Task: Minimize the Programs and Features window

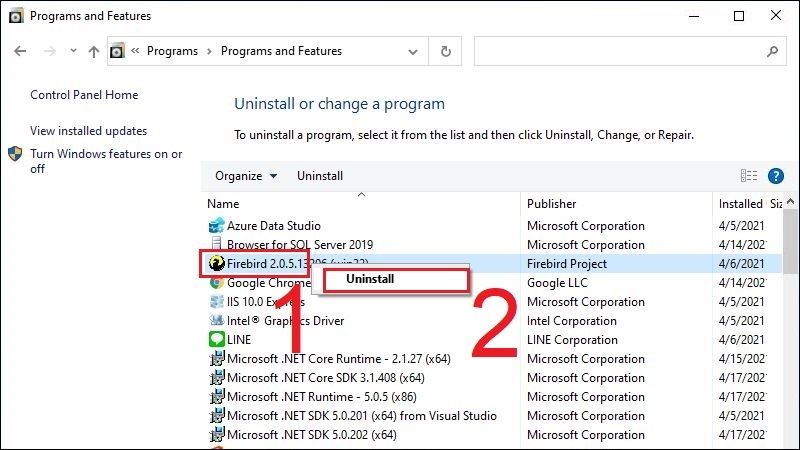Action: [x=694, y=16]
